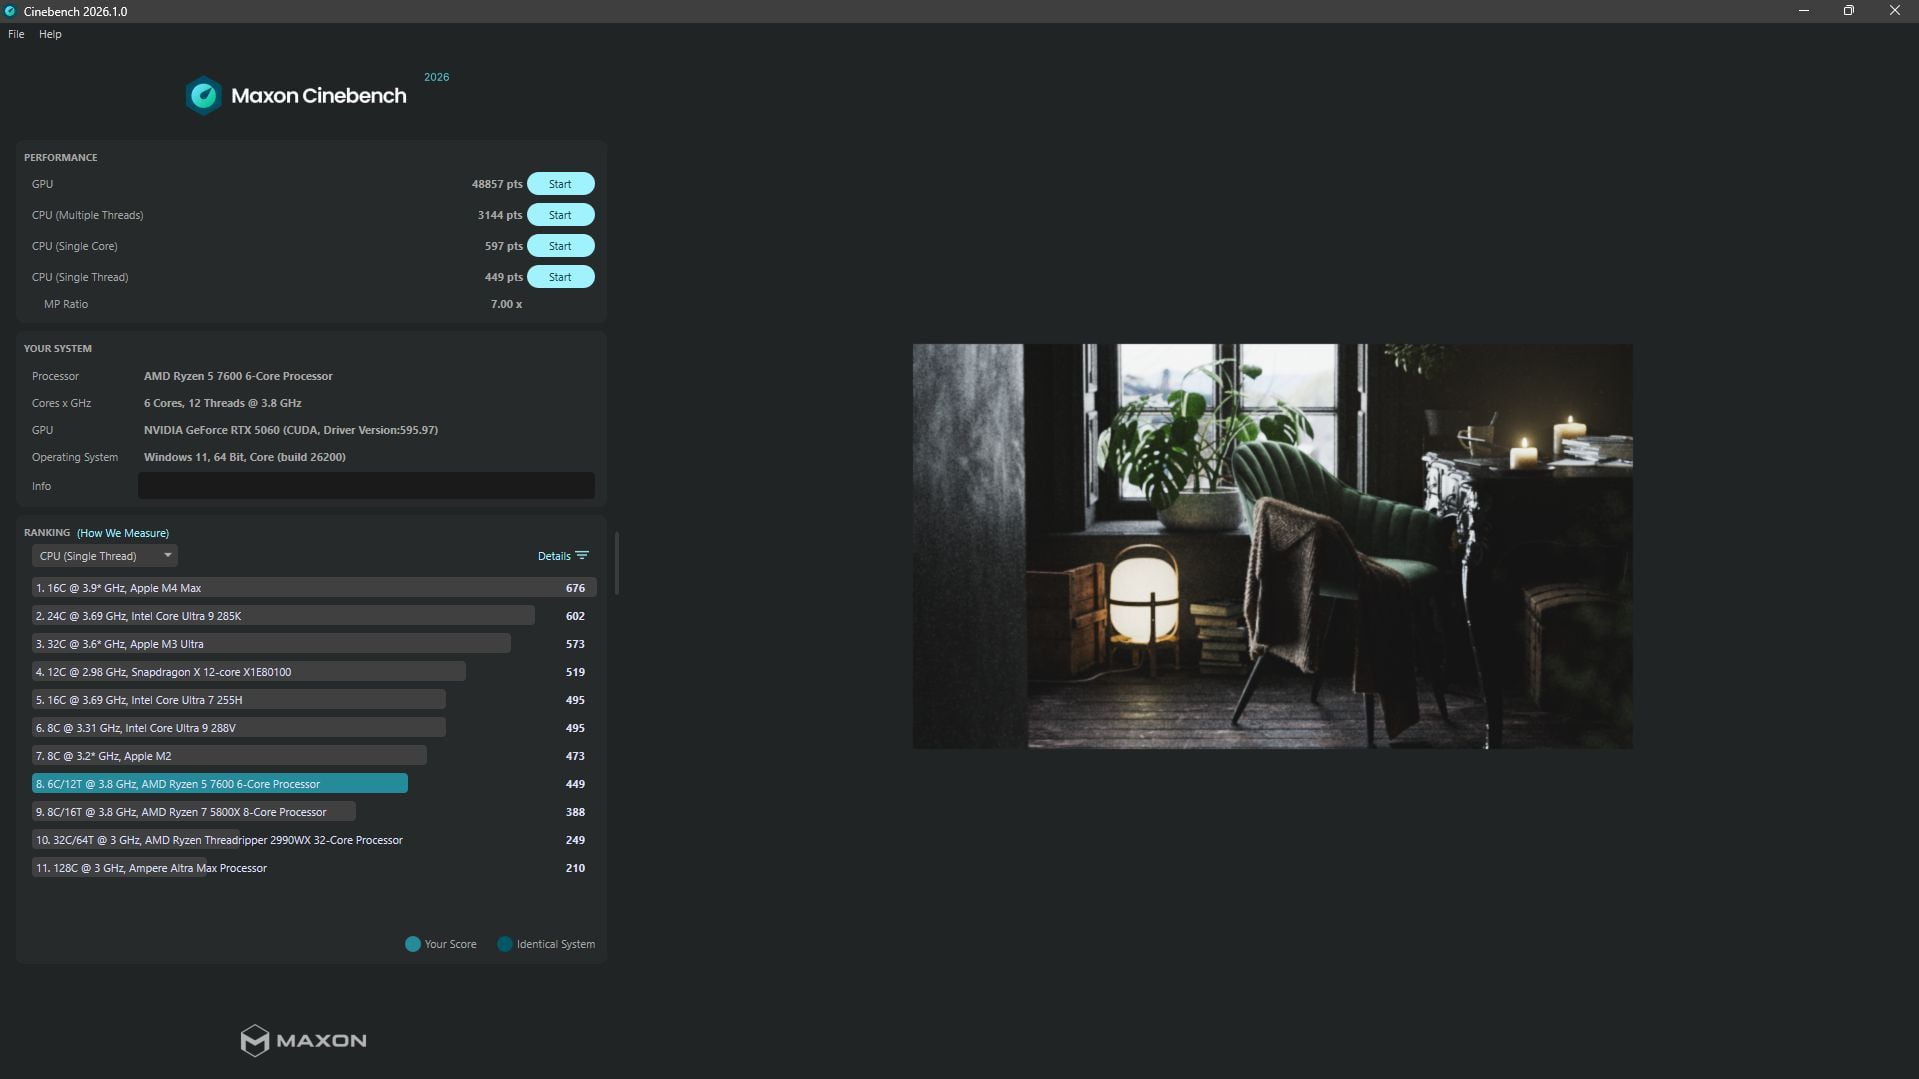This screenshot has height=1079, width=1919.
Task: Select the Apple M4 Max ranking row
Action: 314,588
